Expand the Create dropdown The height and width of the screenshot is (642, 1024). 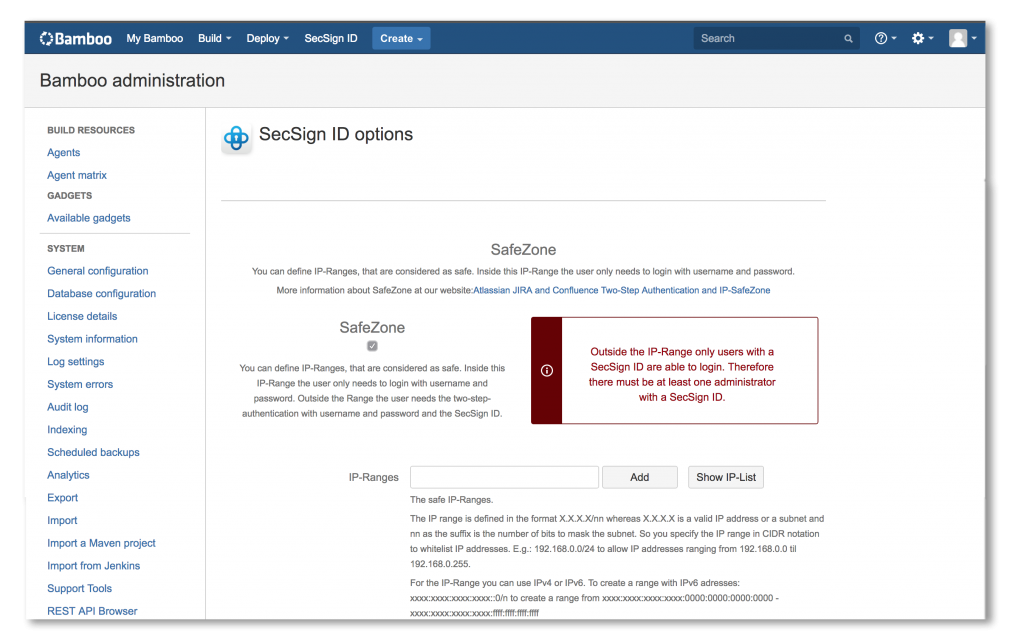click(400, 37)
